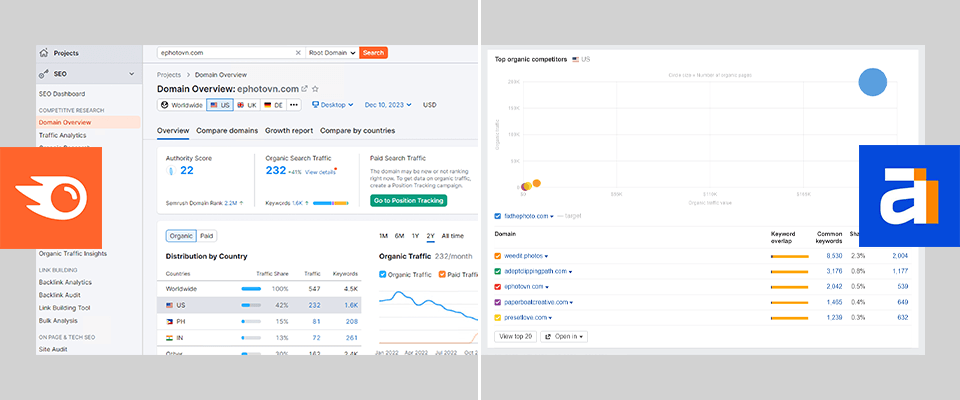Image resolution: width=960 pixels, height=400 pixels.
Task: Switch to the Overview tab
Action: click(x=173, y=130)
